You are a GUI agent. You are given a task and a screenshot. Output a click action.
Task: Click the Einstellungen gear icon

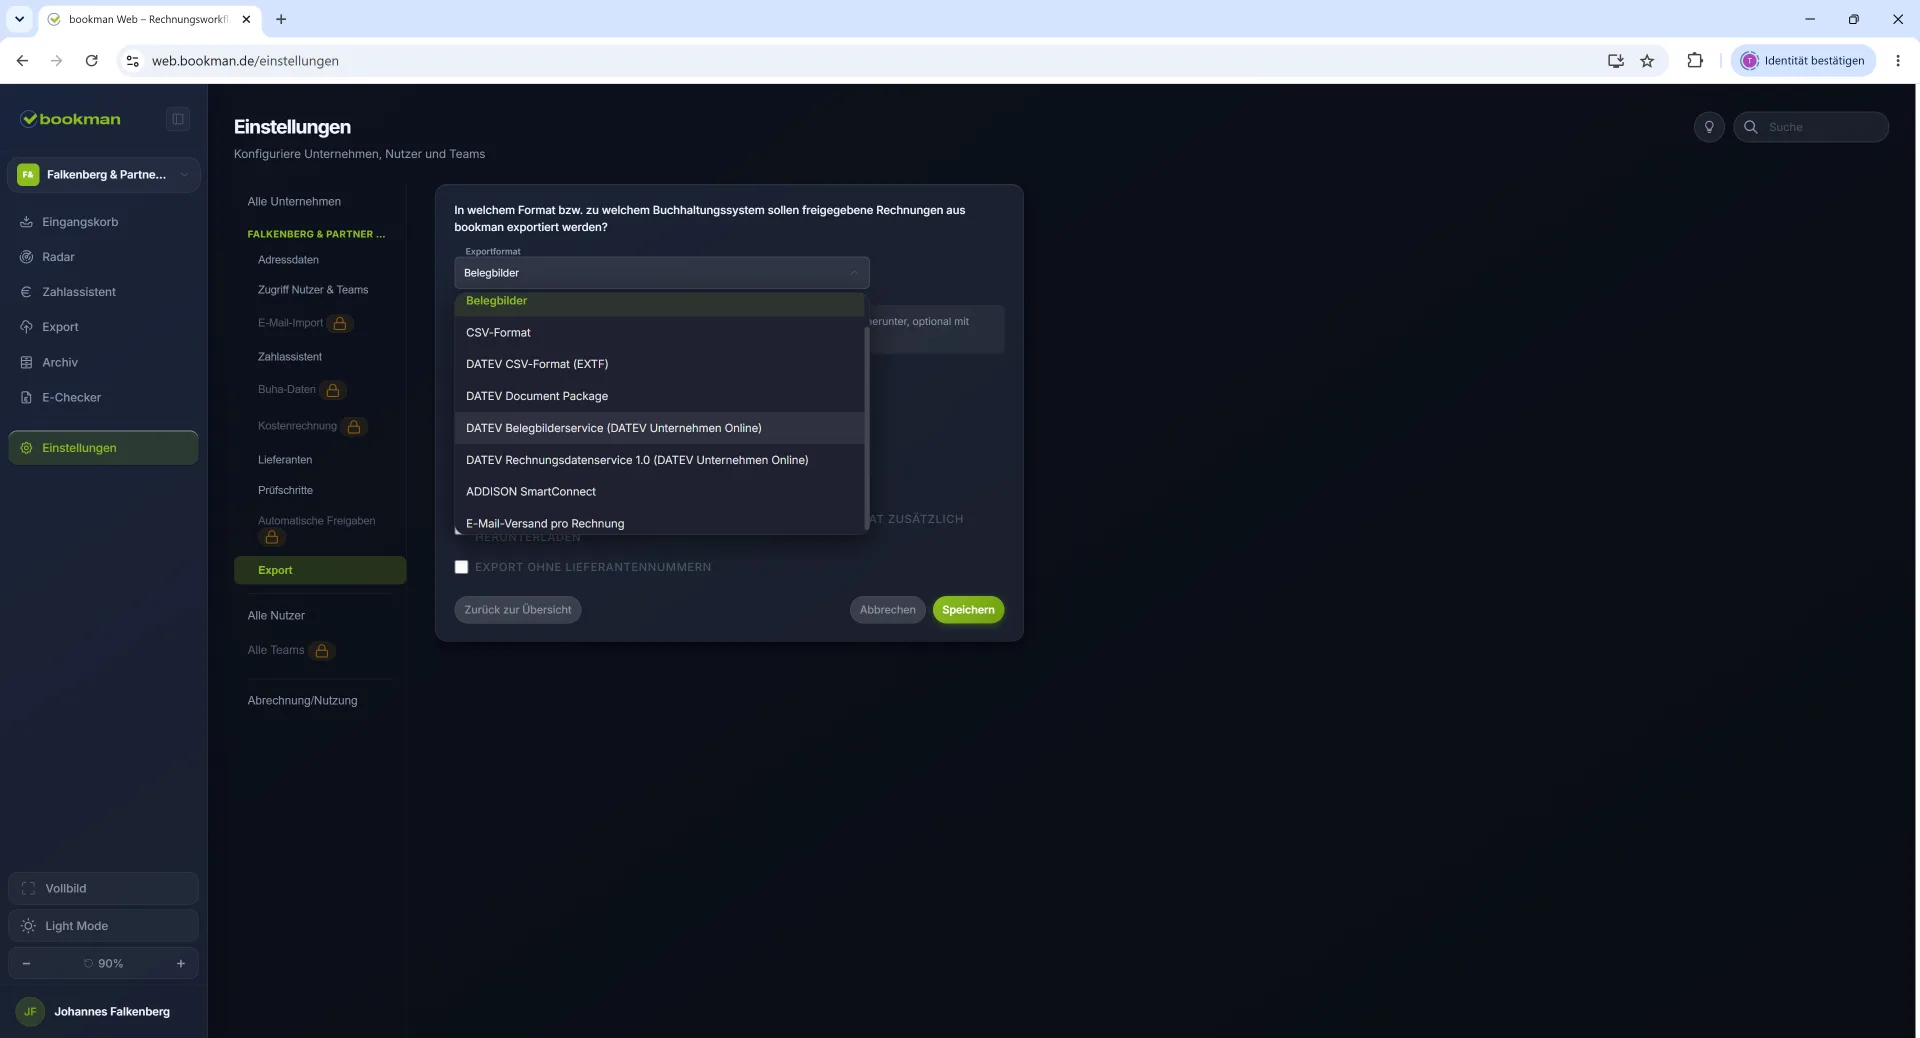tap(27, 448)
